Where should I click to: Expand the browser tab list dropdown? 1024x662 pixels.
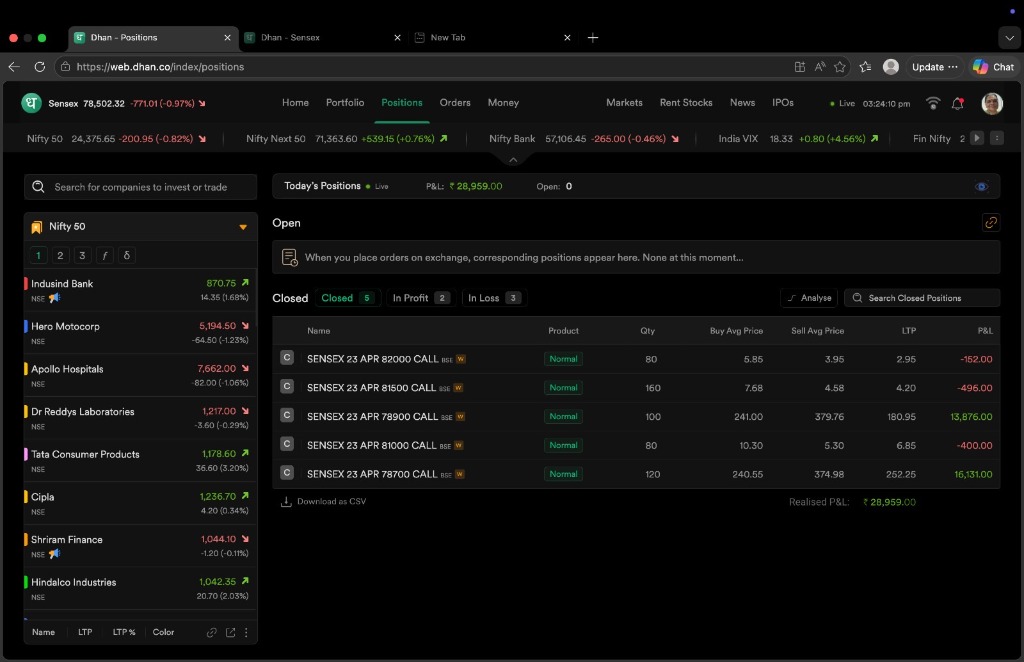click(1010, 38)
